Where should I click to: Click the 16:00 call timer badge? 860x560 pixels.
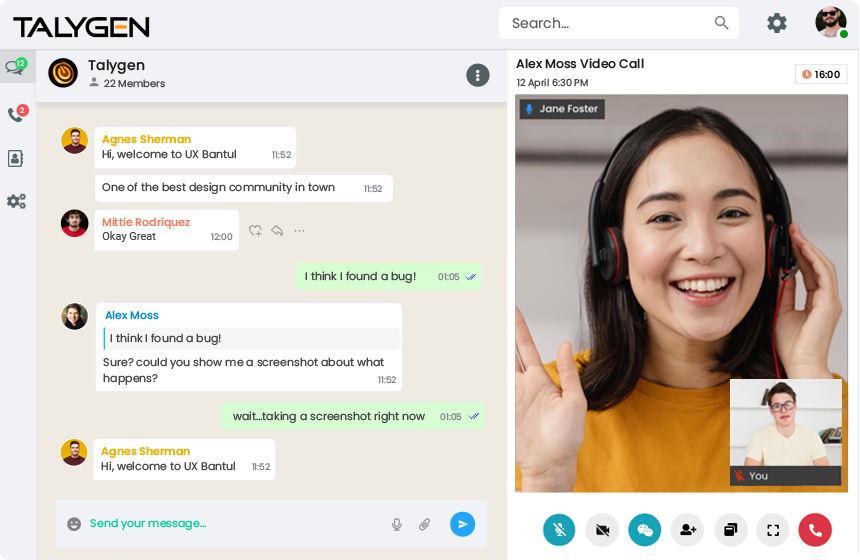[821, 74]
